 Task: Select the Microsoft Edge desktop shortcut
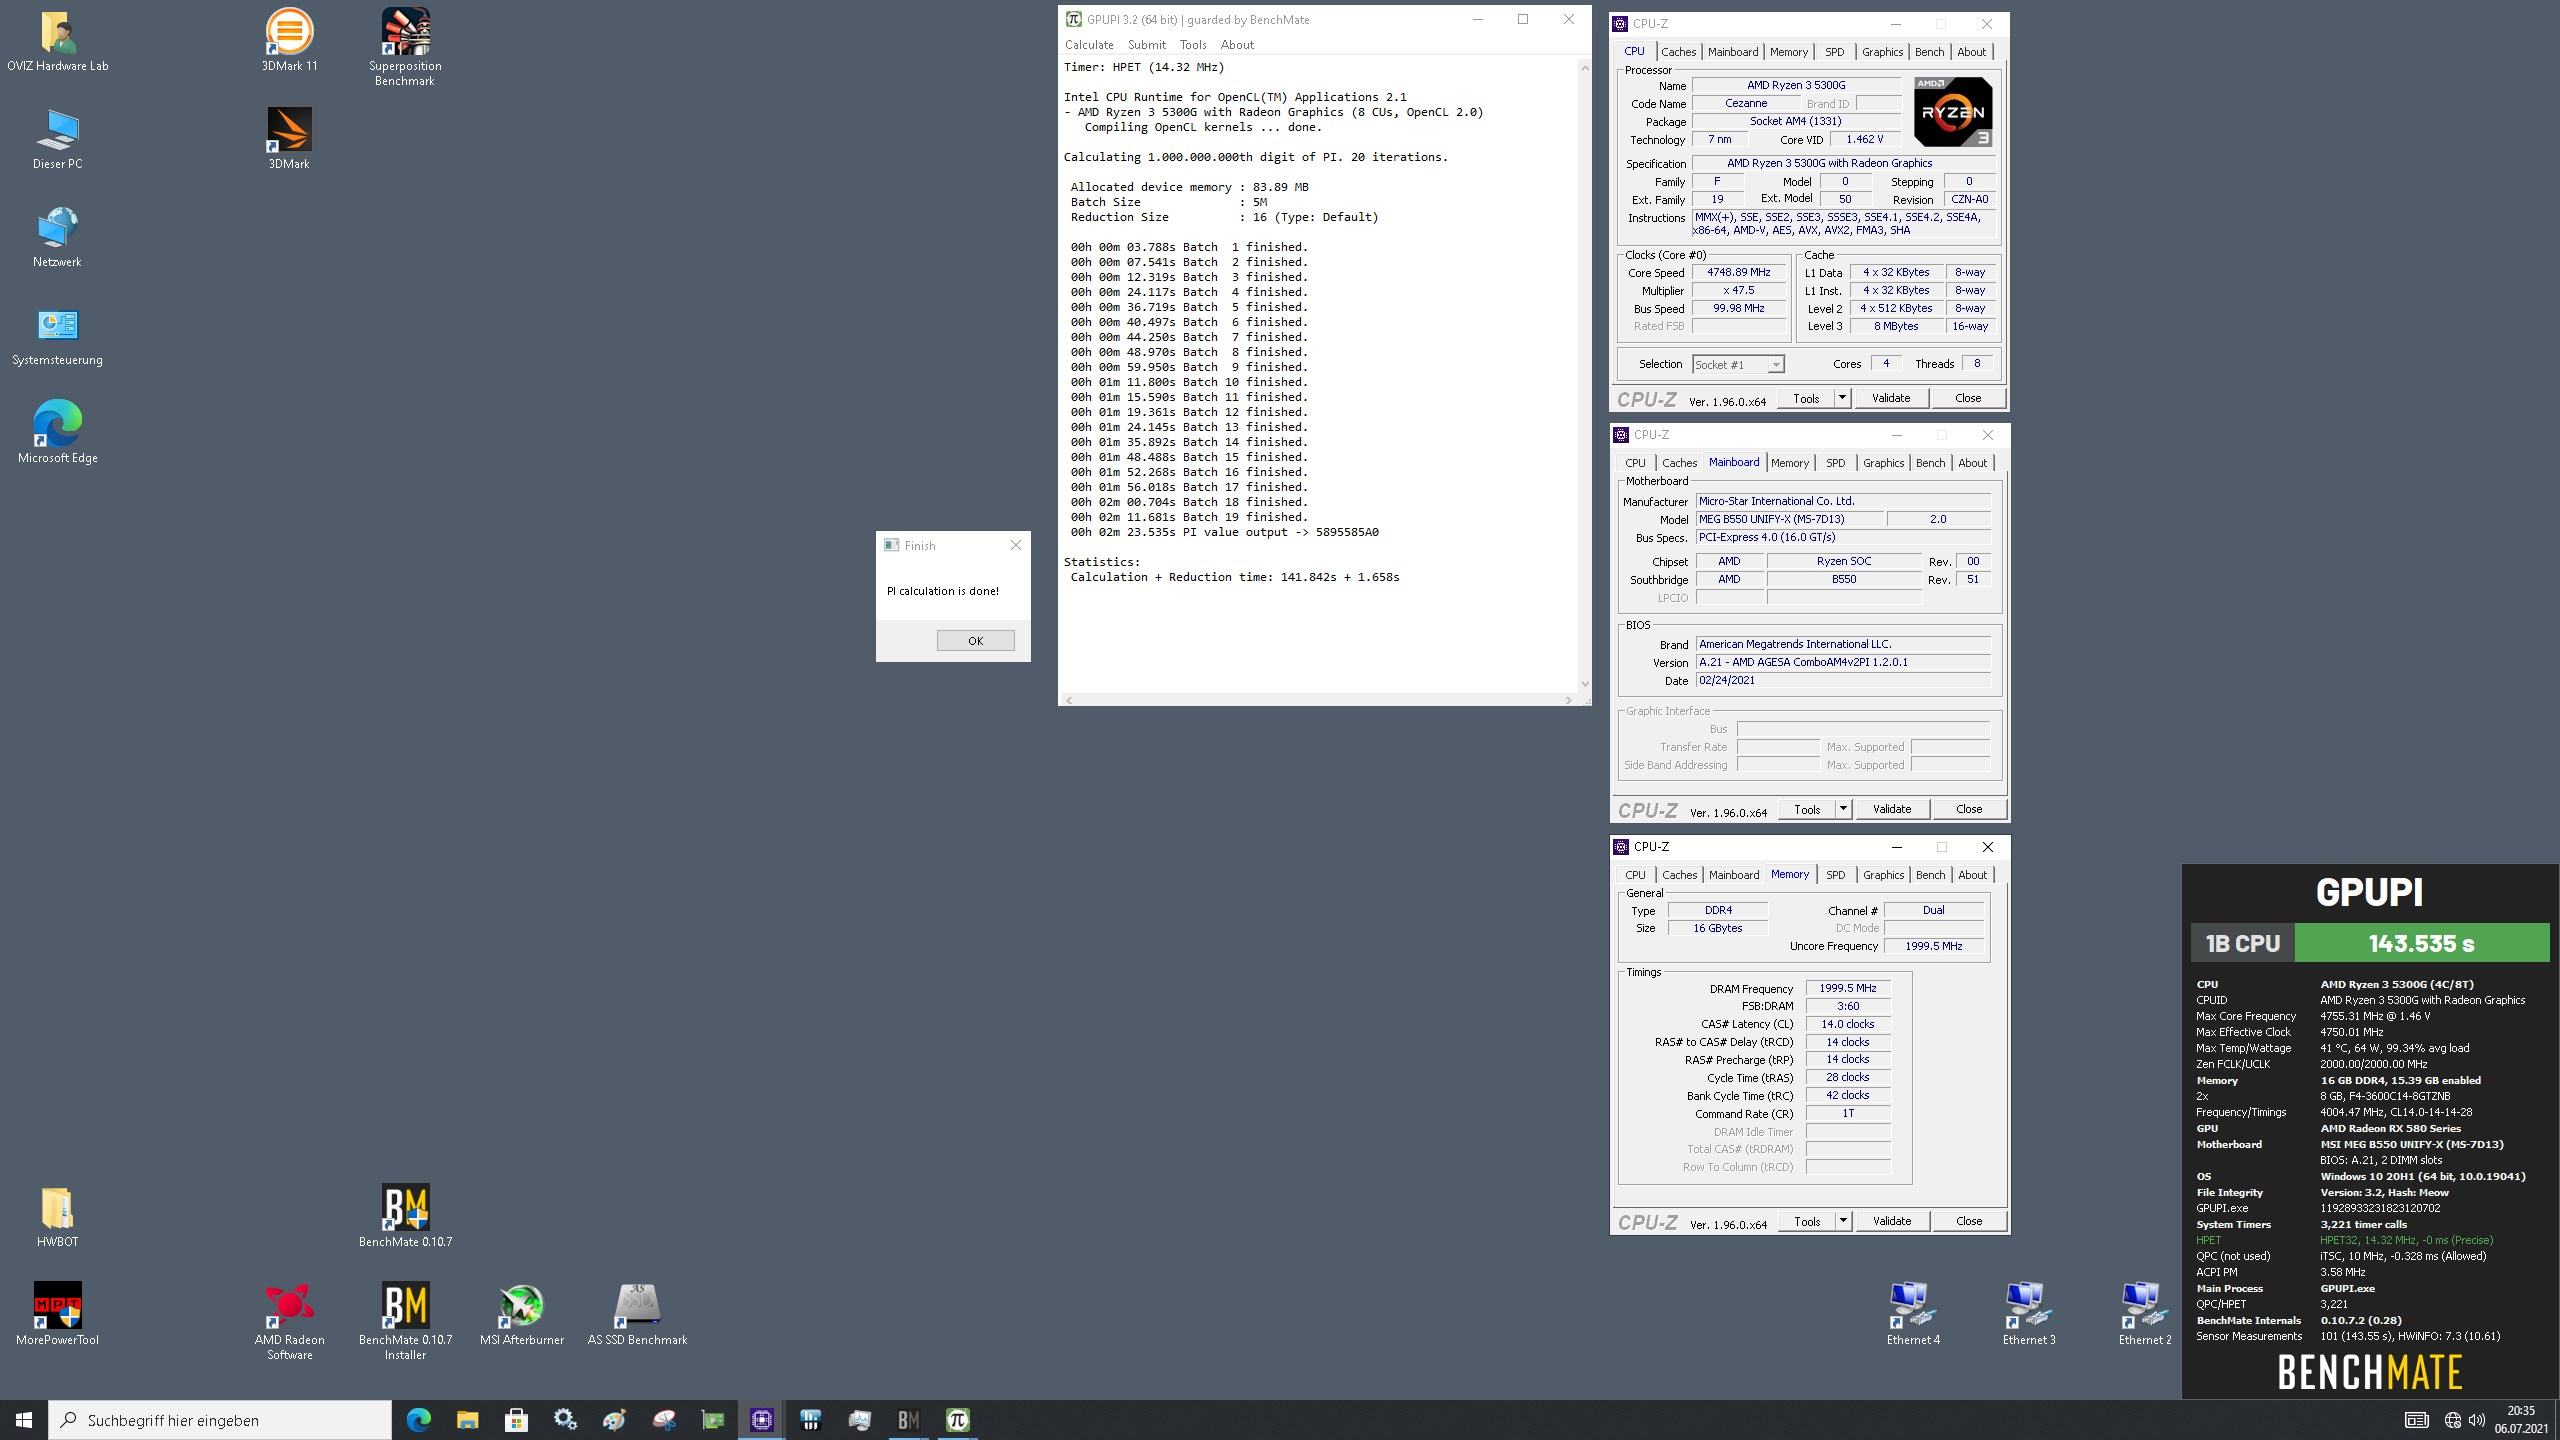click(57, 434)
